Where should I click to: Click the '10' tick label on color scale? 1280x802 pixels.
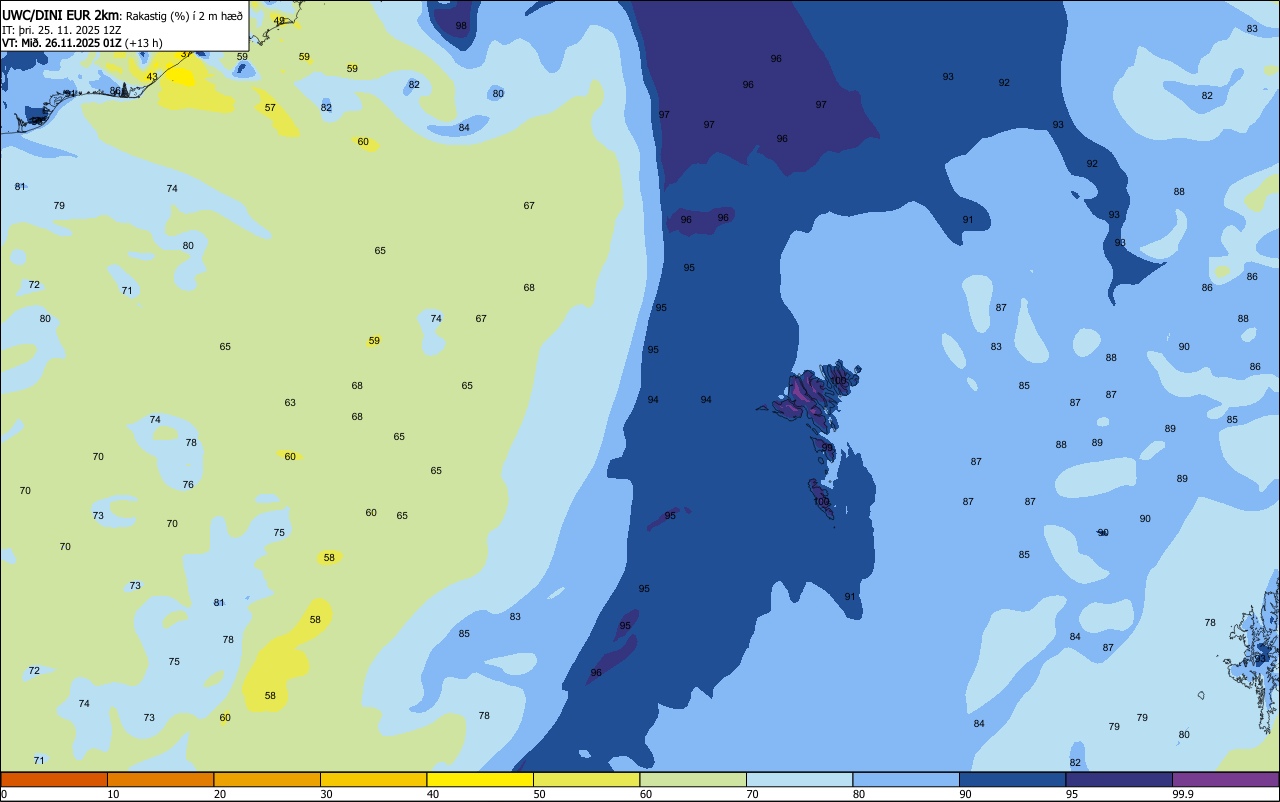pos(113,794)
